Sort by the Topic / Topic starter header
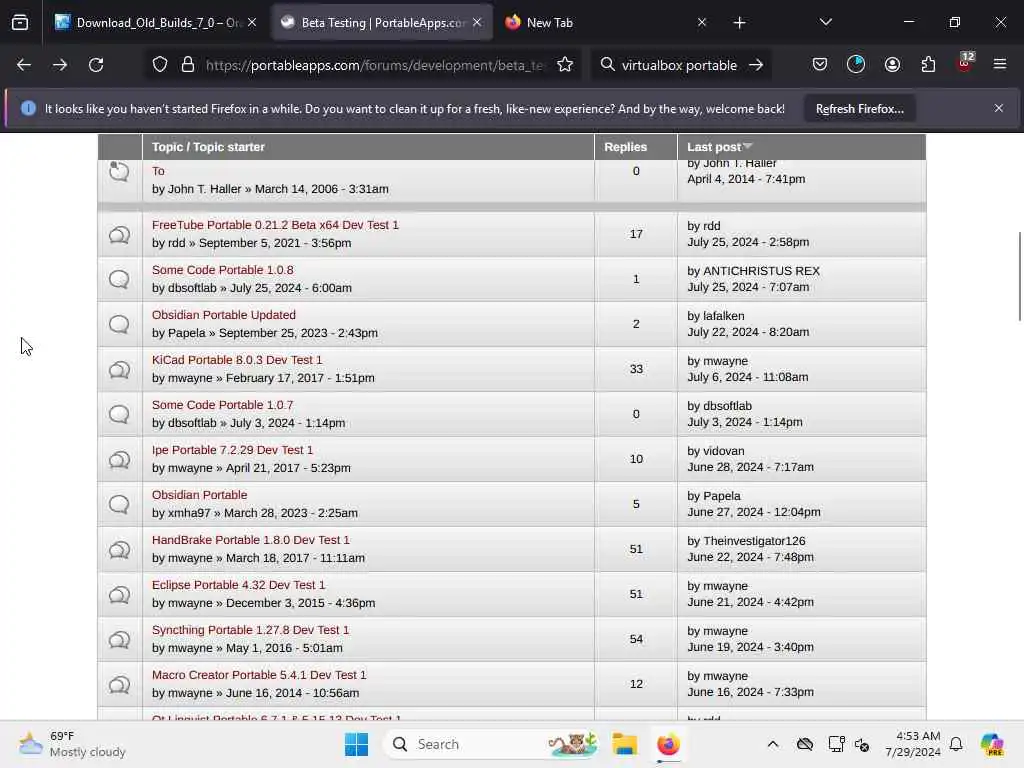1024x768 pixels. tap(208, 147)
